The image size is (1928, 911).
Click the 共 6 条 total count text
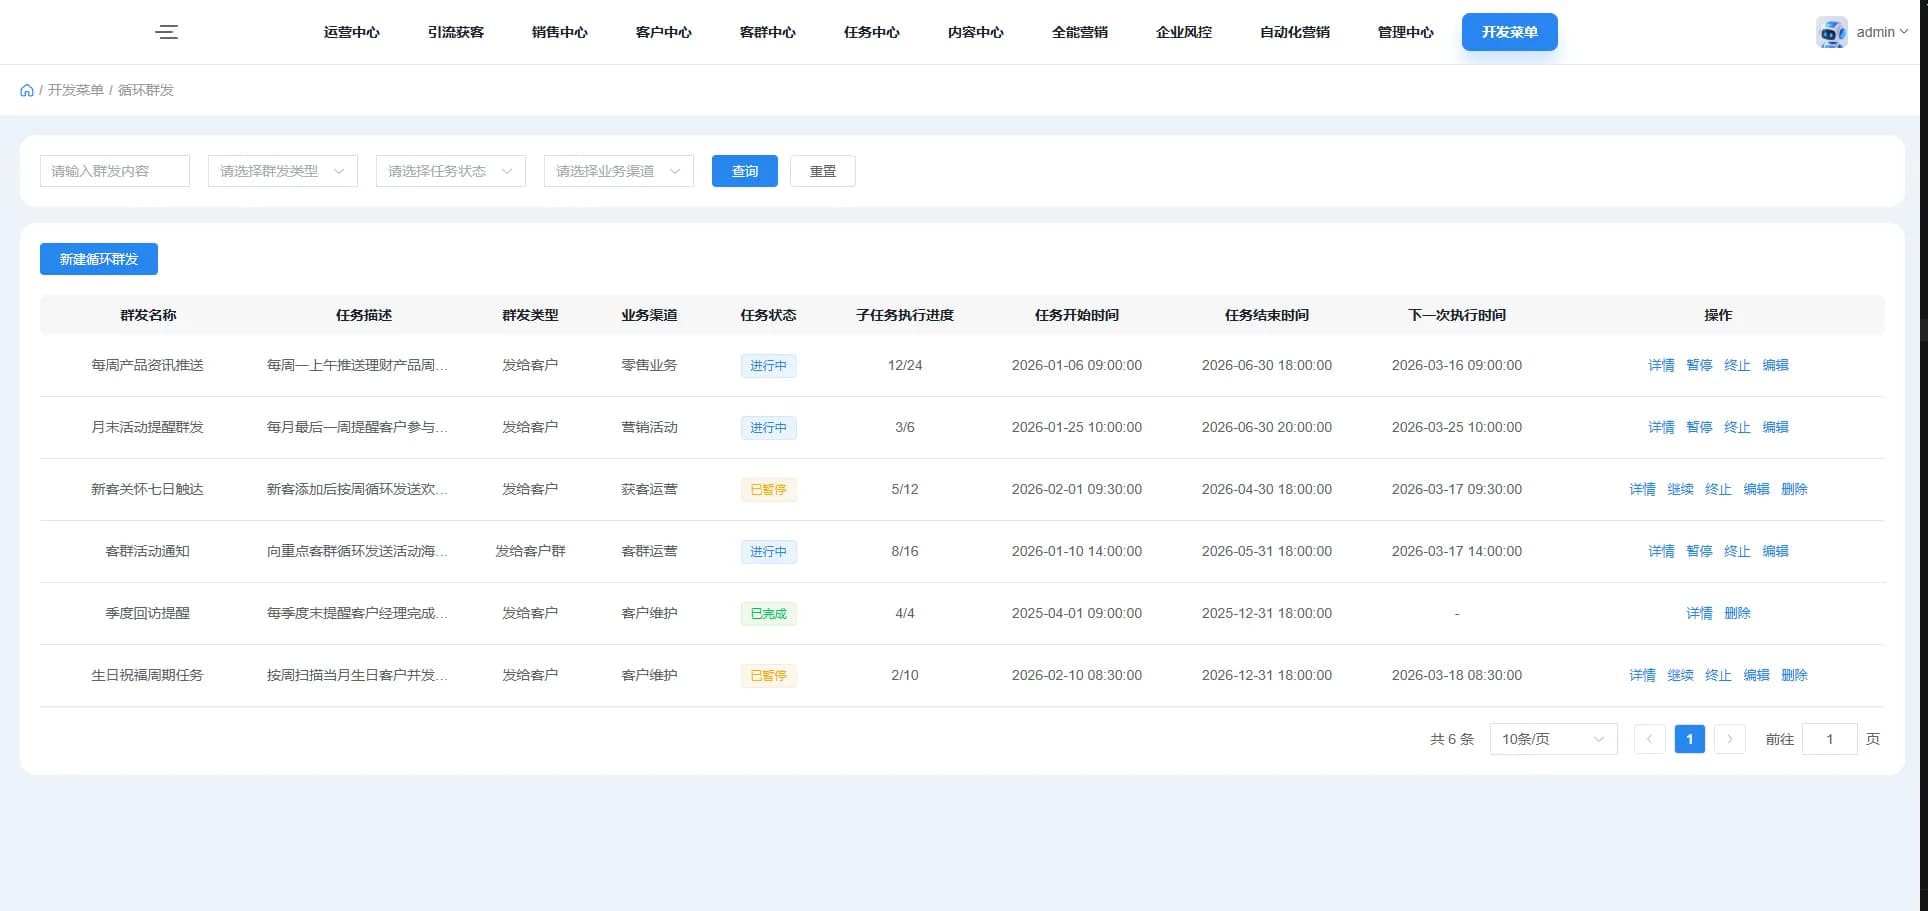pyautogui.click(x=1452, y=739)
